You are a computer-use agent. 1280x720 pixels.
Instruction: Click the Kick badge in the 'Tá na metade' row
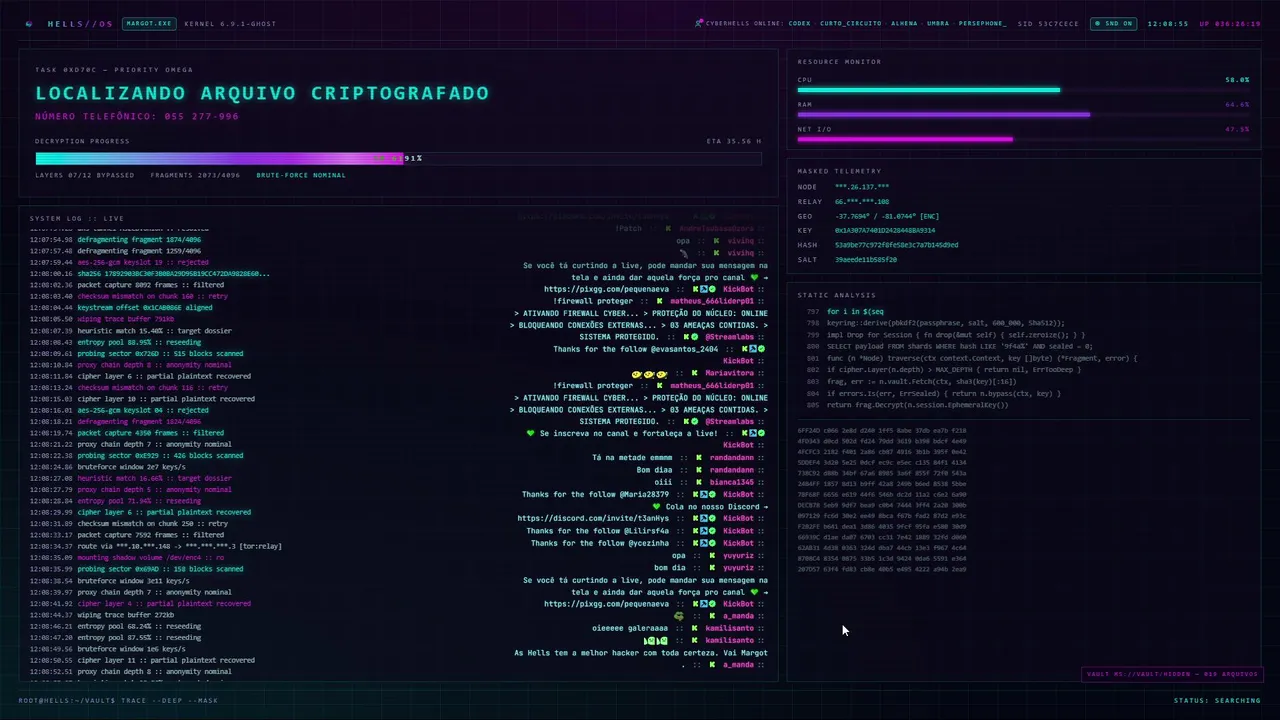[x=700, y=458]
